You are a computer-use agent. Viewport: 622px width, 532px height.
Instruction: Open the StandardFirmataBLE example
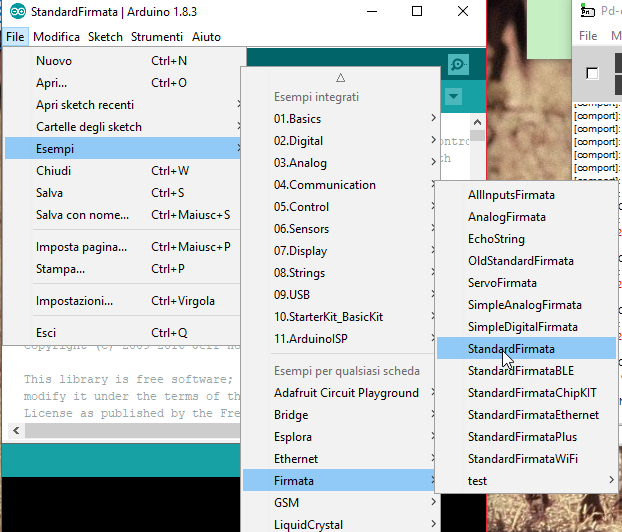click(526, 371)
